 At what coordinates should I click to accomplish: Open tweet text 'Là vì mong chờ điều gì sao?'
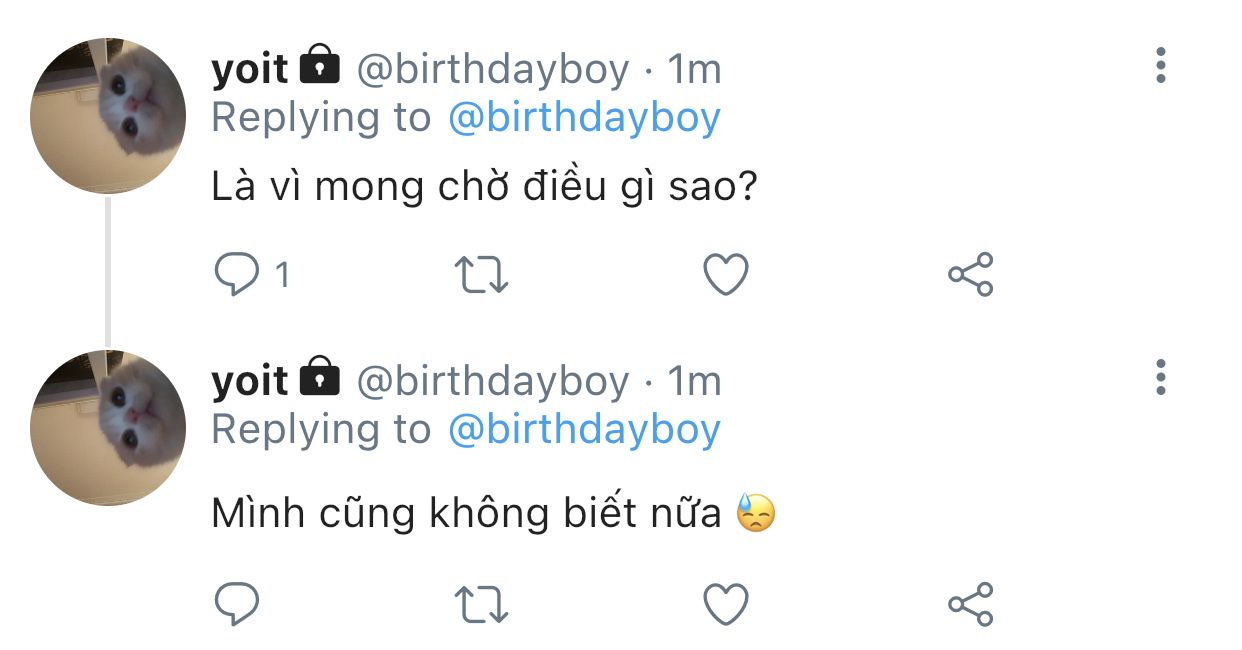[x=484, y=188]
